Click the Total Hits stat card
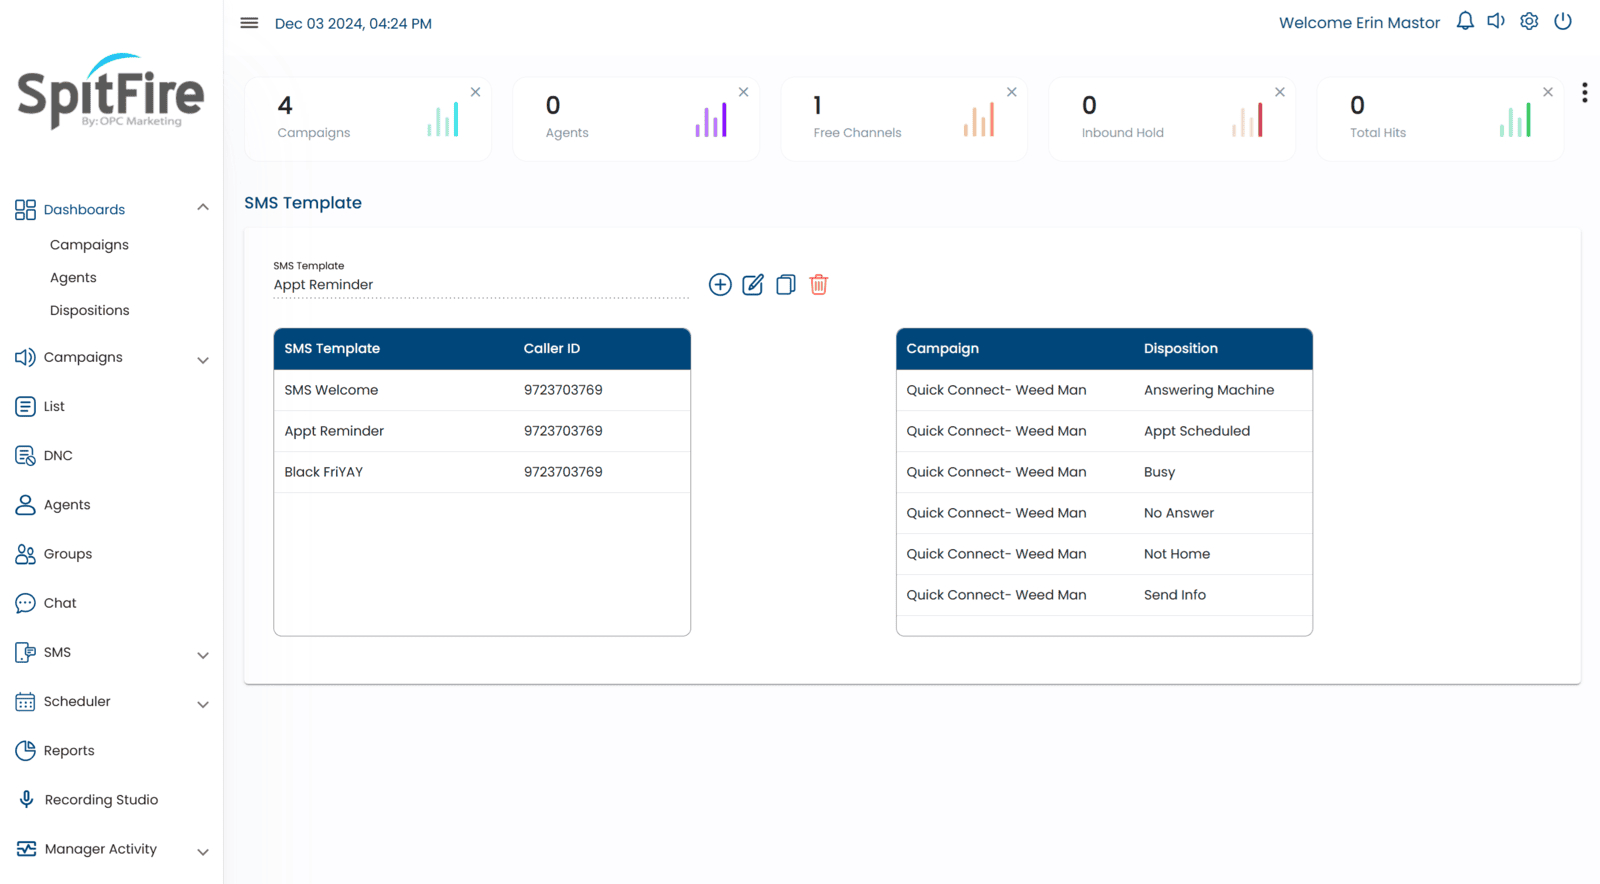This screenshot has height=884, width=1600. point(1440,119)
